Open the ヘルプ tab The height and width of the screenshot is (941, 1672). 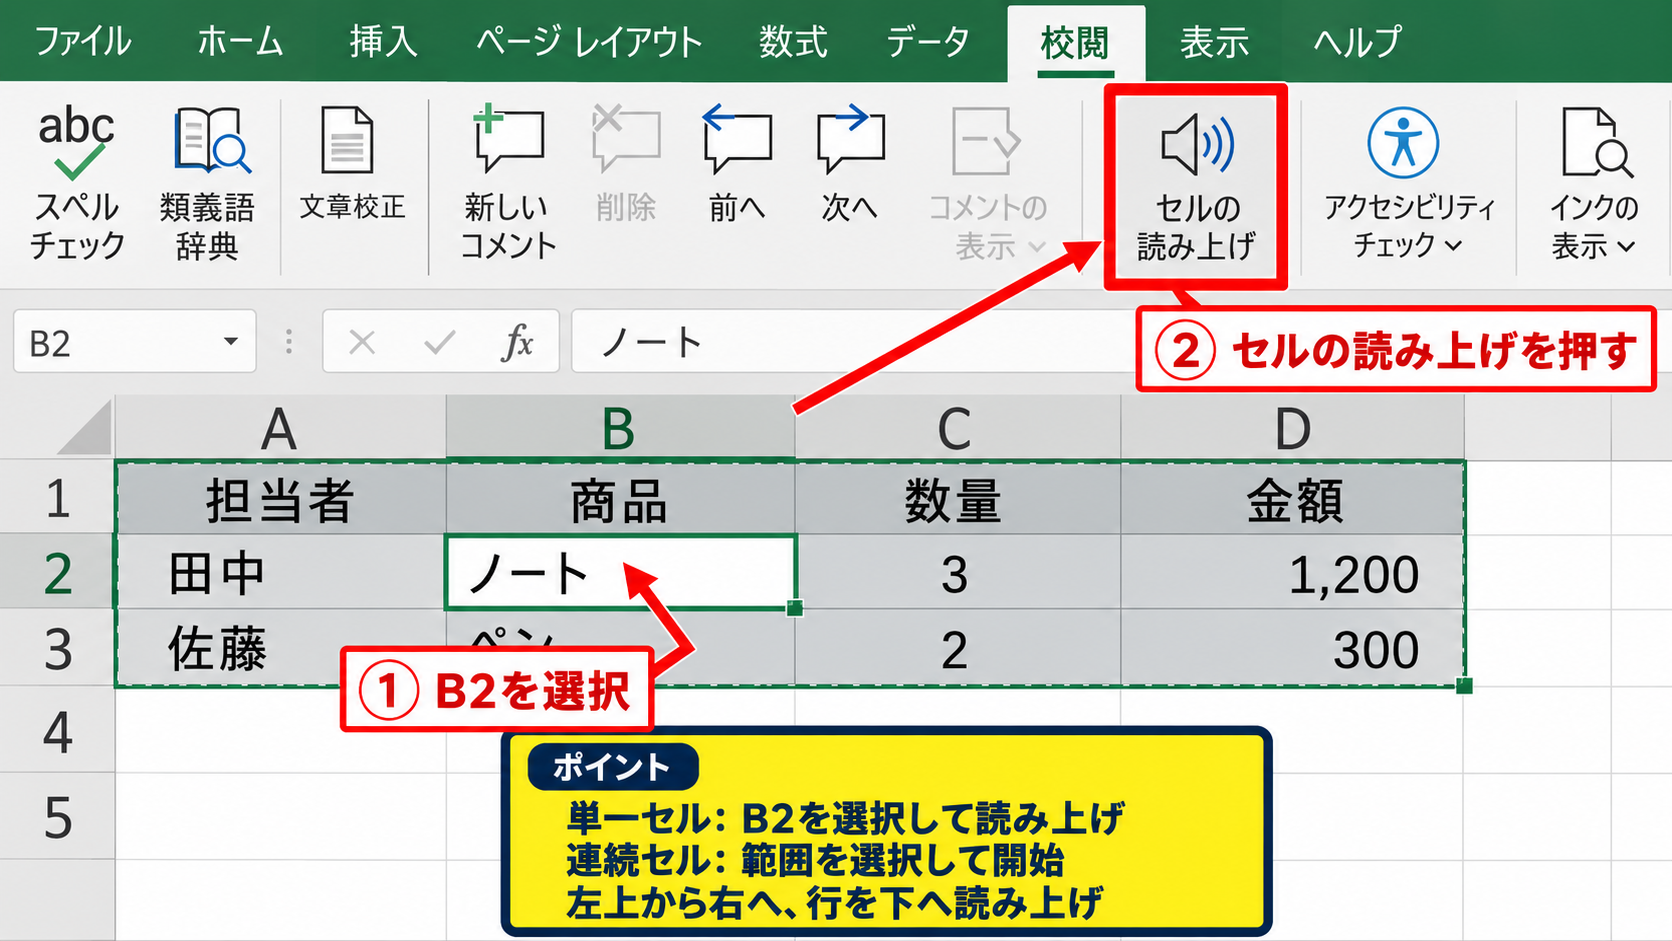pos(1357,42)
